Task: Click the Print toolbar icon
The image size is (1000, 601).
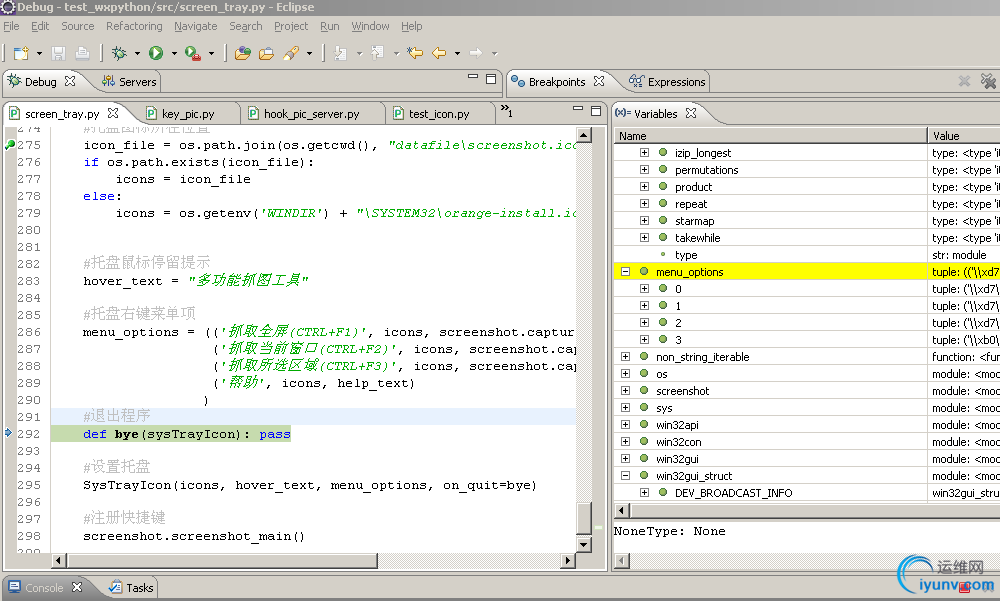Action: [82, 53]
